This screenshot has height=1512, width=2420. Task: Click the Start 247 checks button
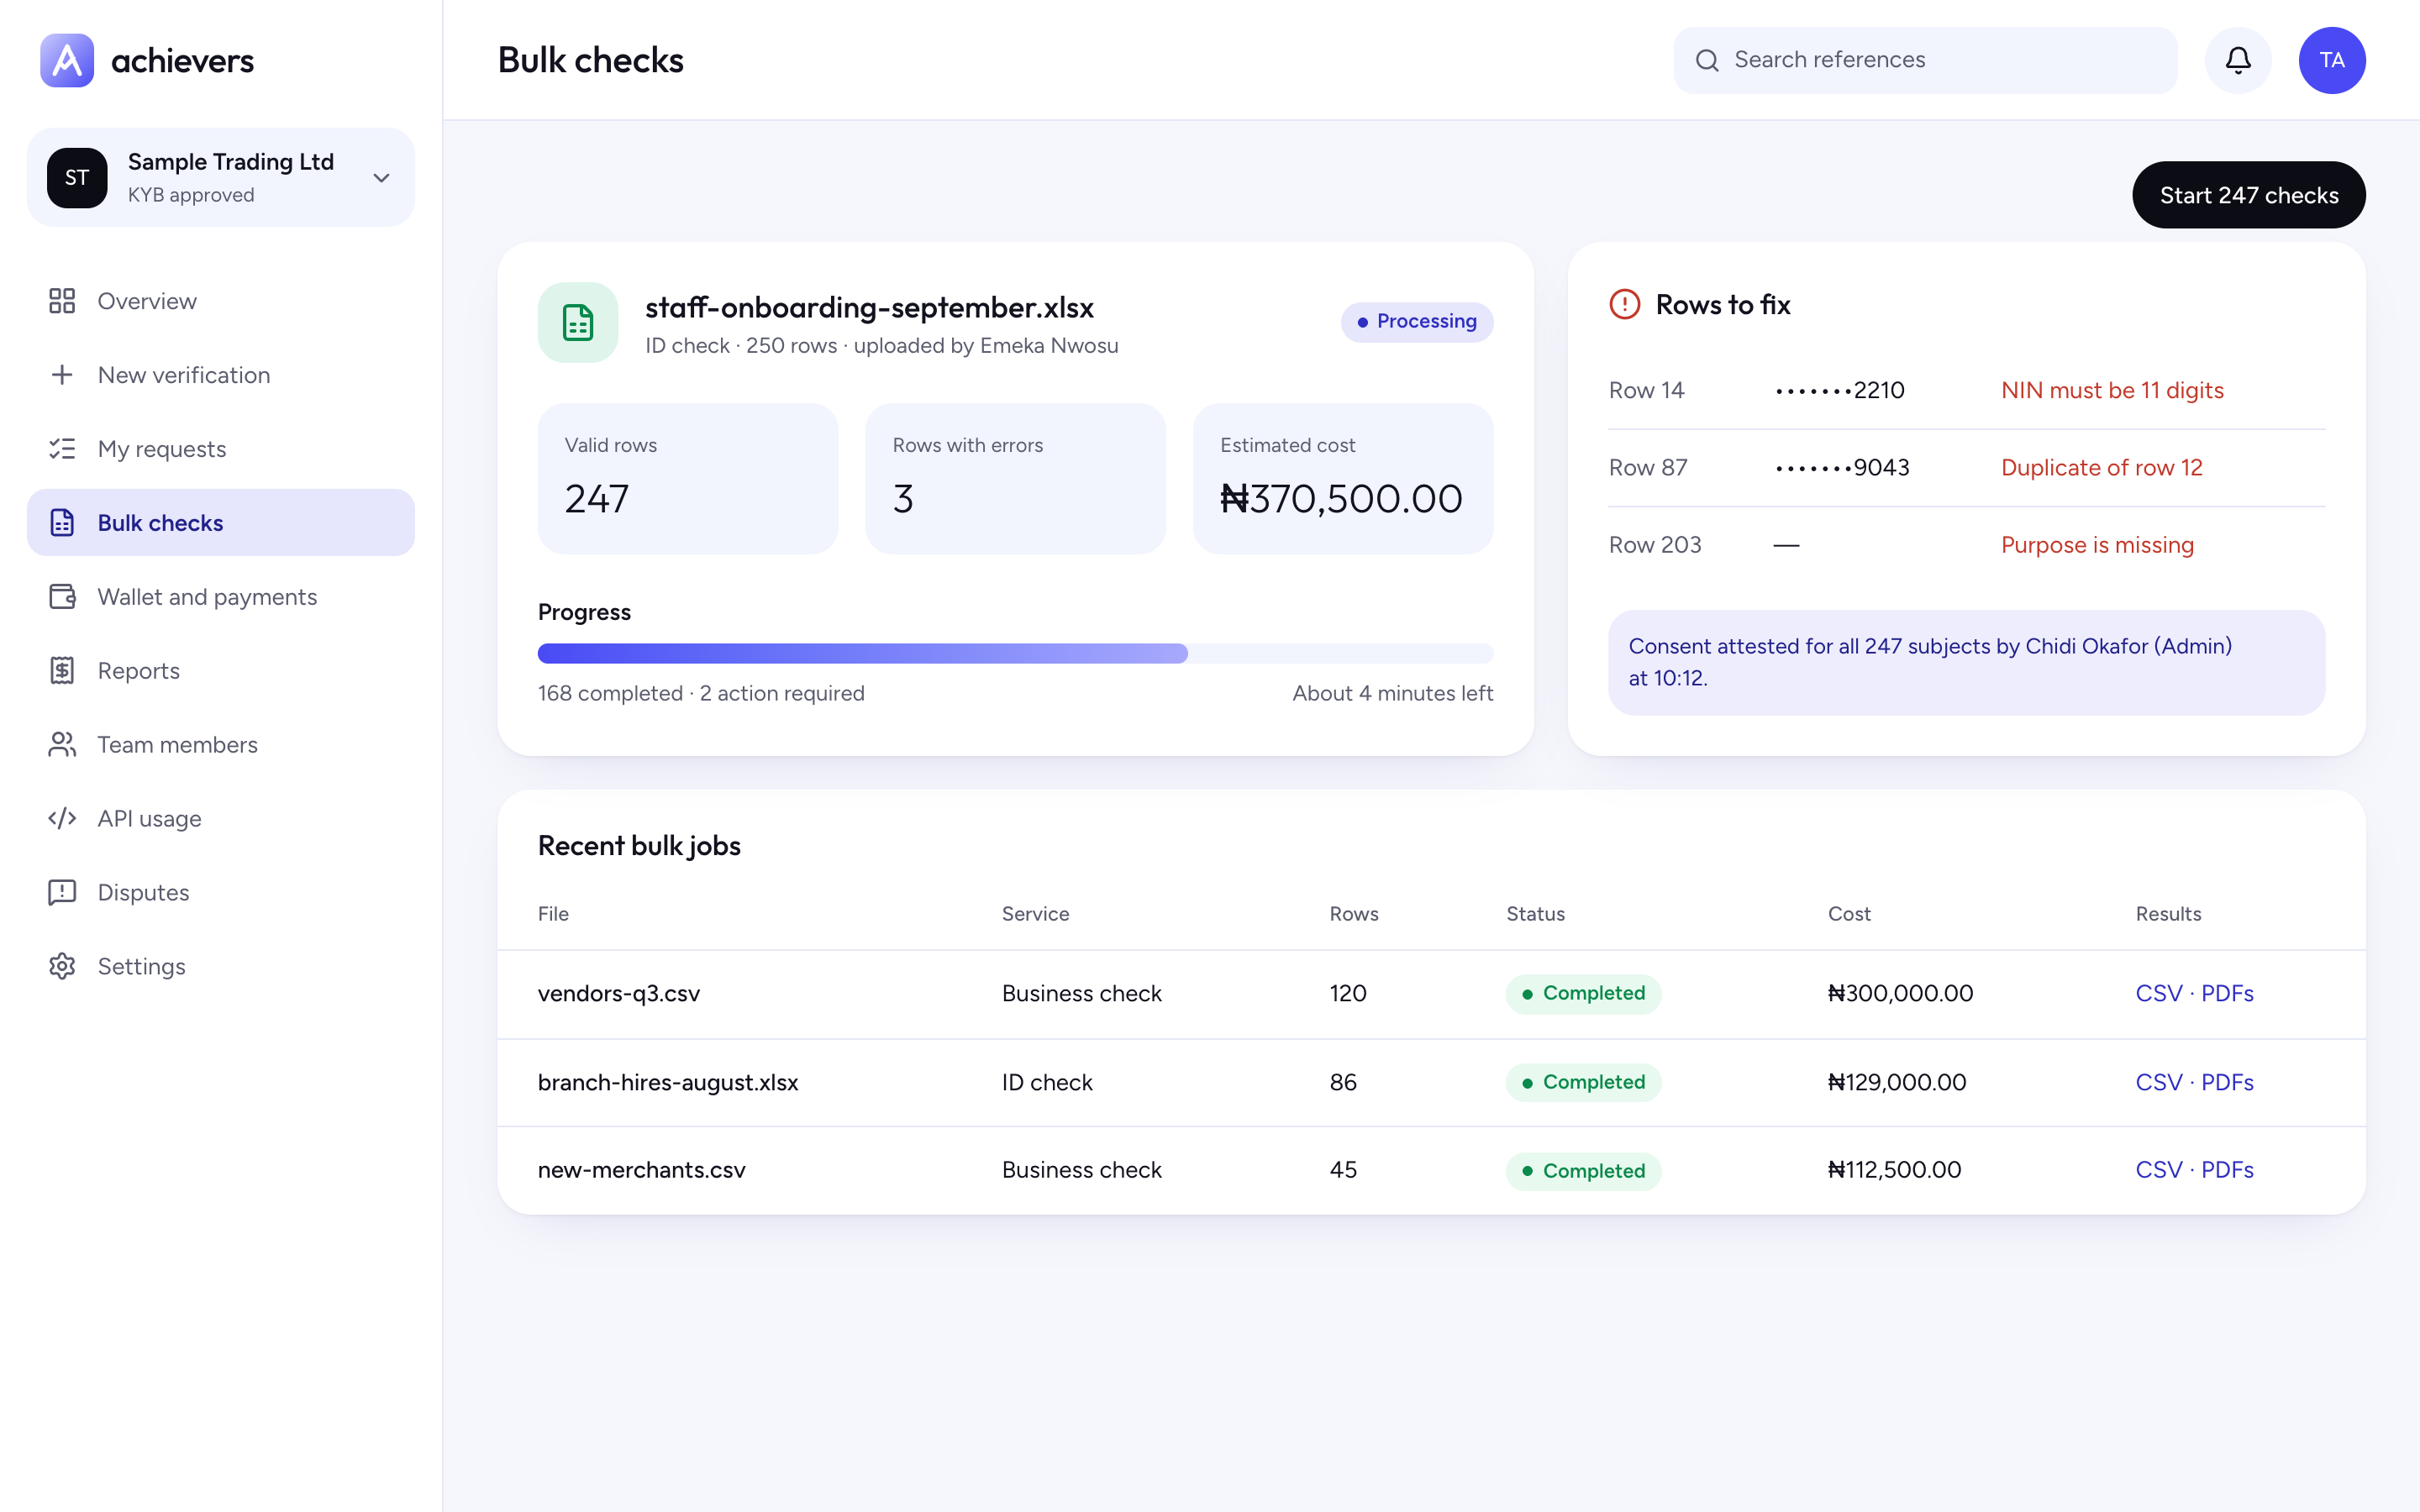coord(2249,195)
